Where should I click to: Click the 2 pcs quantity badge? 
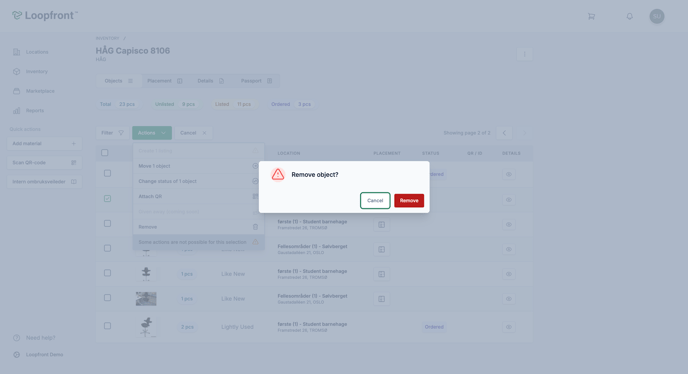[x=187, y=327]
